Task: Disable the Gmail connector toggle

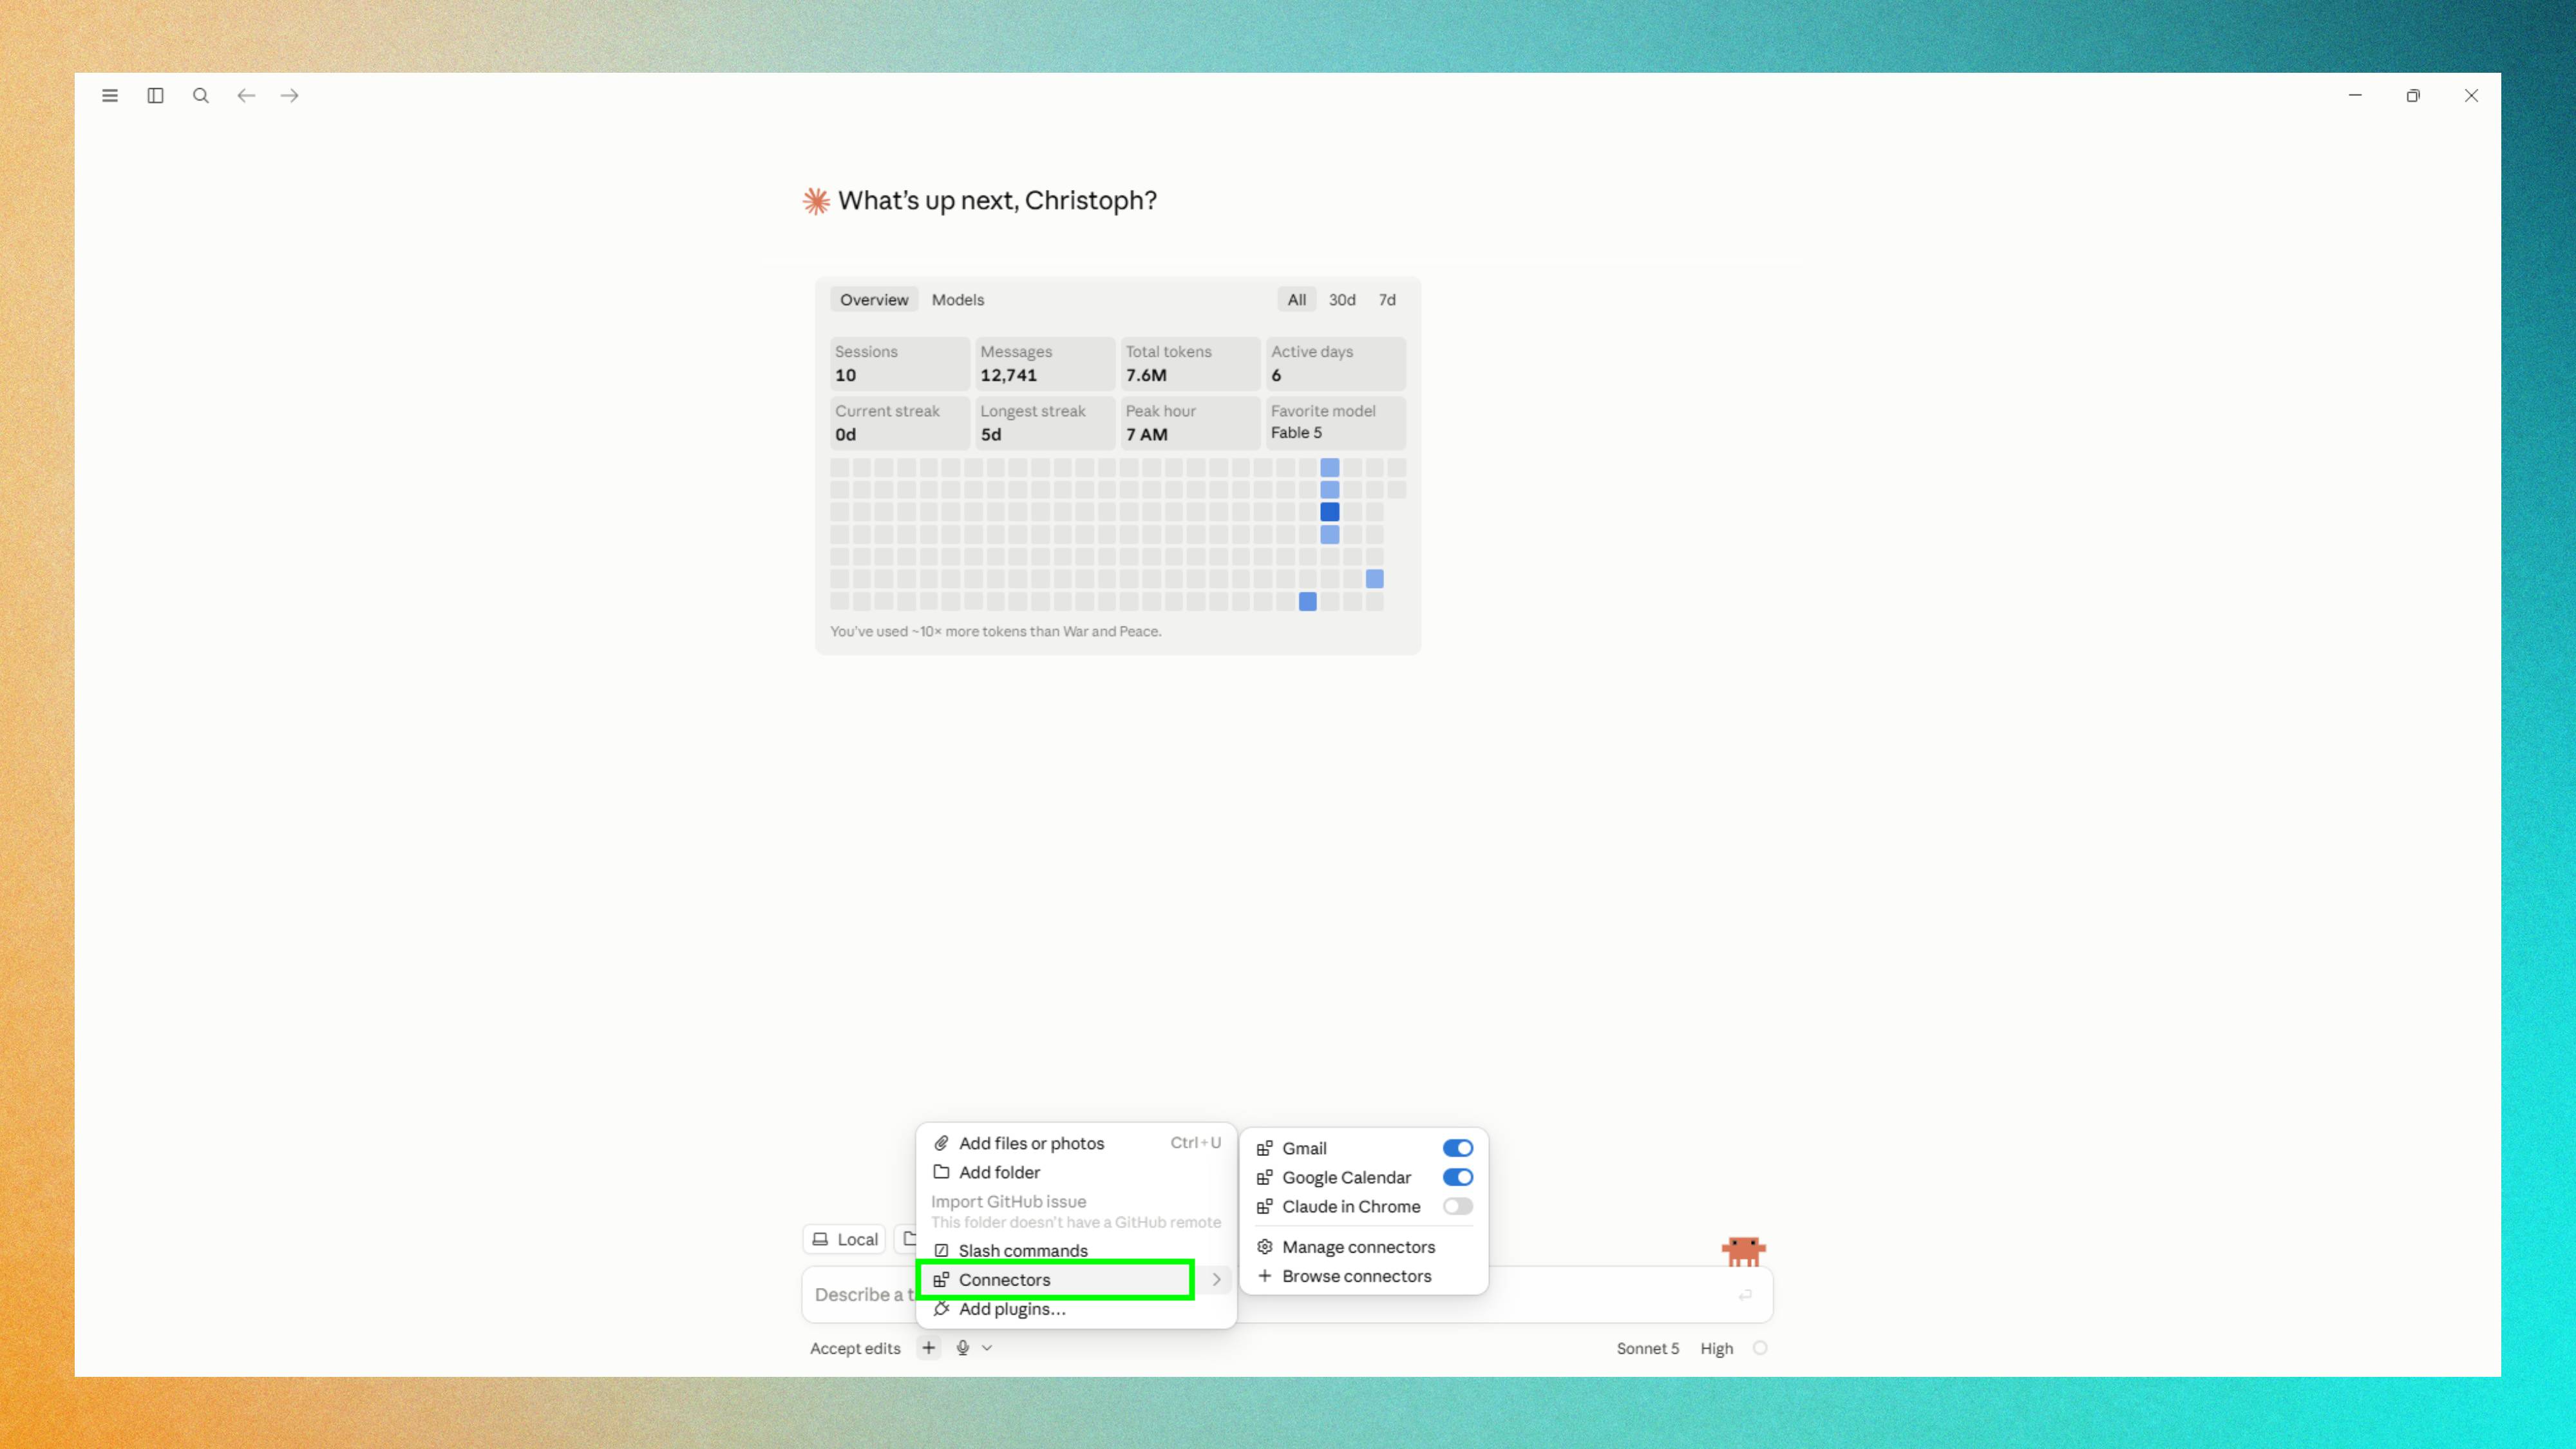Action: click(1457, 1148)
